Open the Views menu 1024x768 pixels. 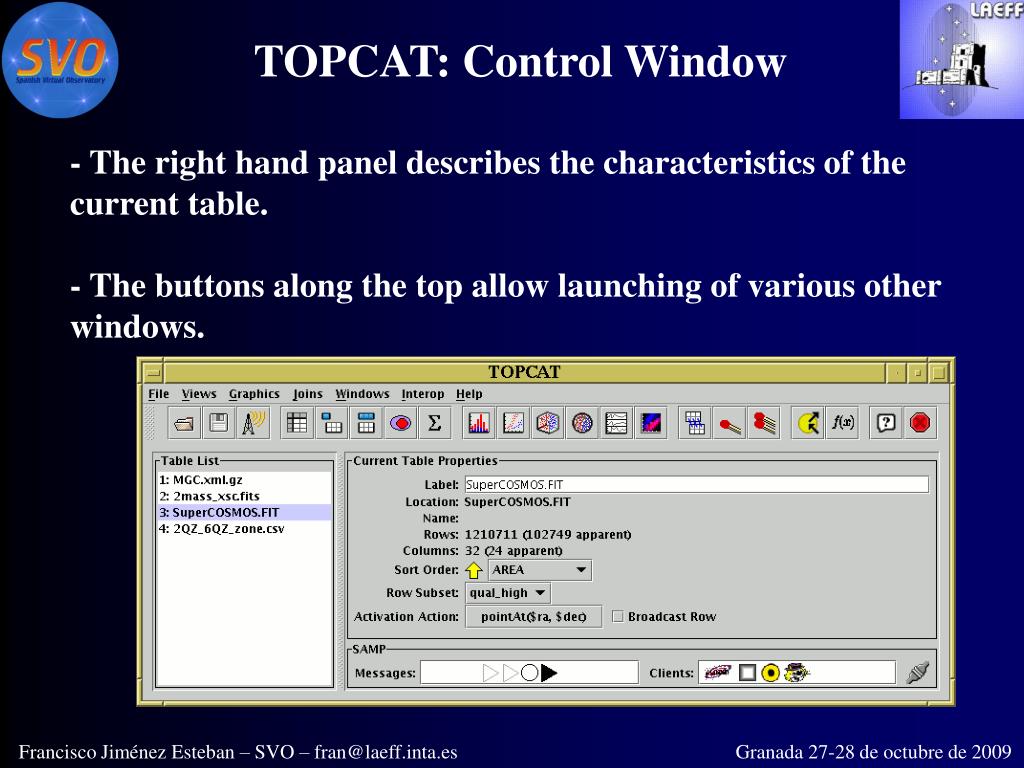coord(199,394)
